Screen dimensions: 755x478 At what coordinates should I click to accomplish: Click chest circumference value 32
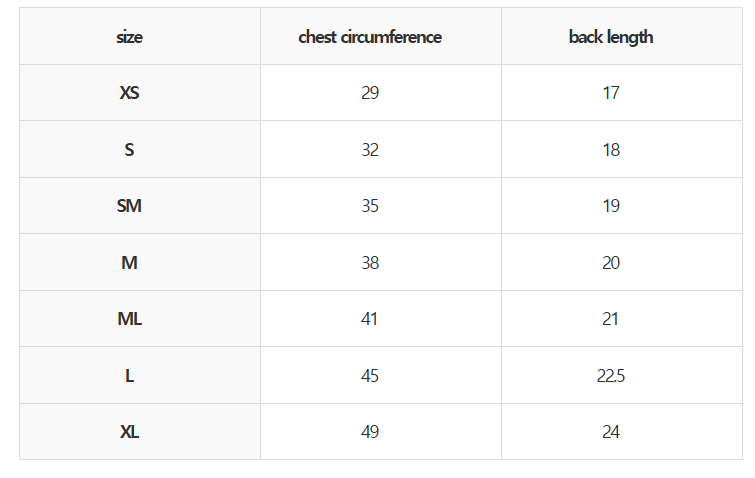click(370, 150)
